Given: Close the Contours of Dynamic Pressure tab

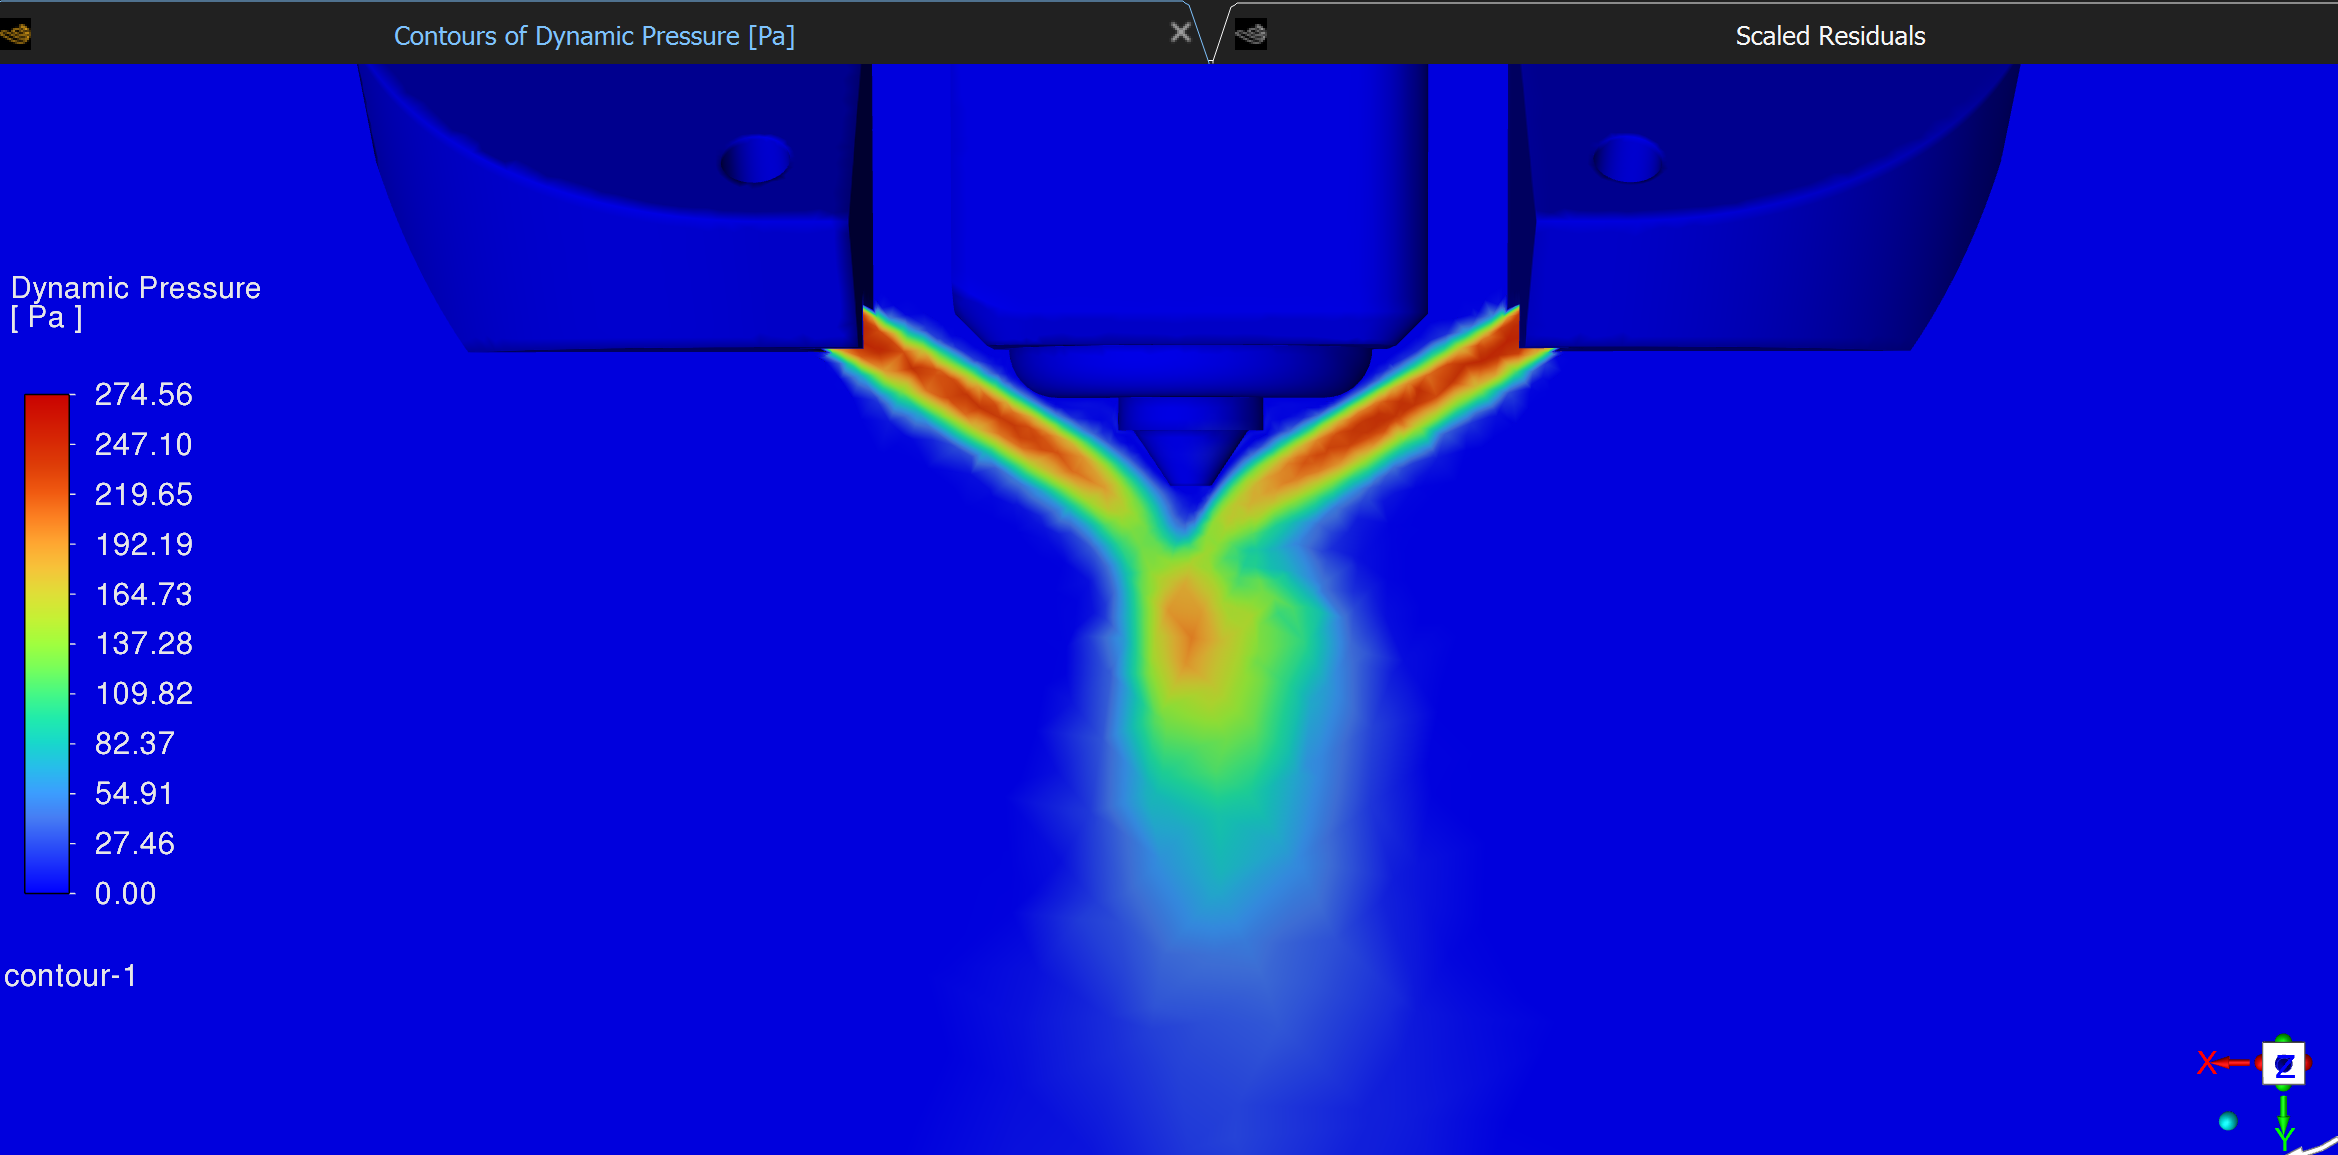Looking at the screenshot, I should pos(1180,33).
